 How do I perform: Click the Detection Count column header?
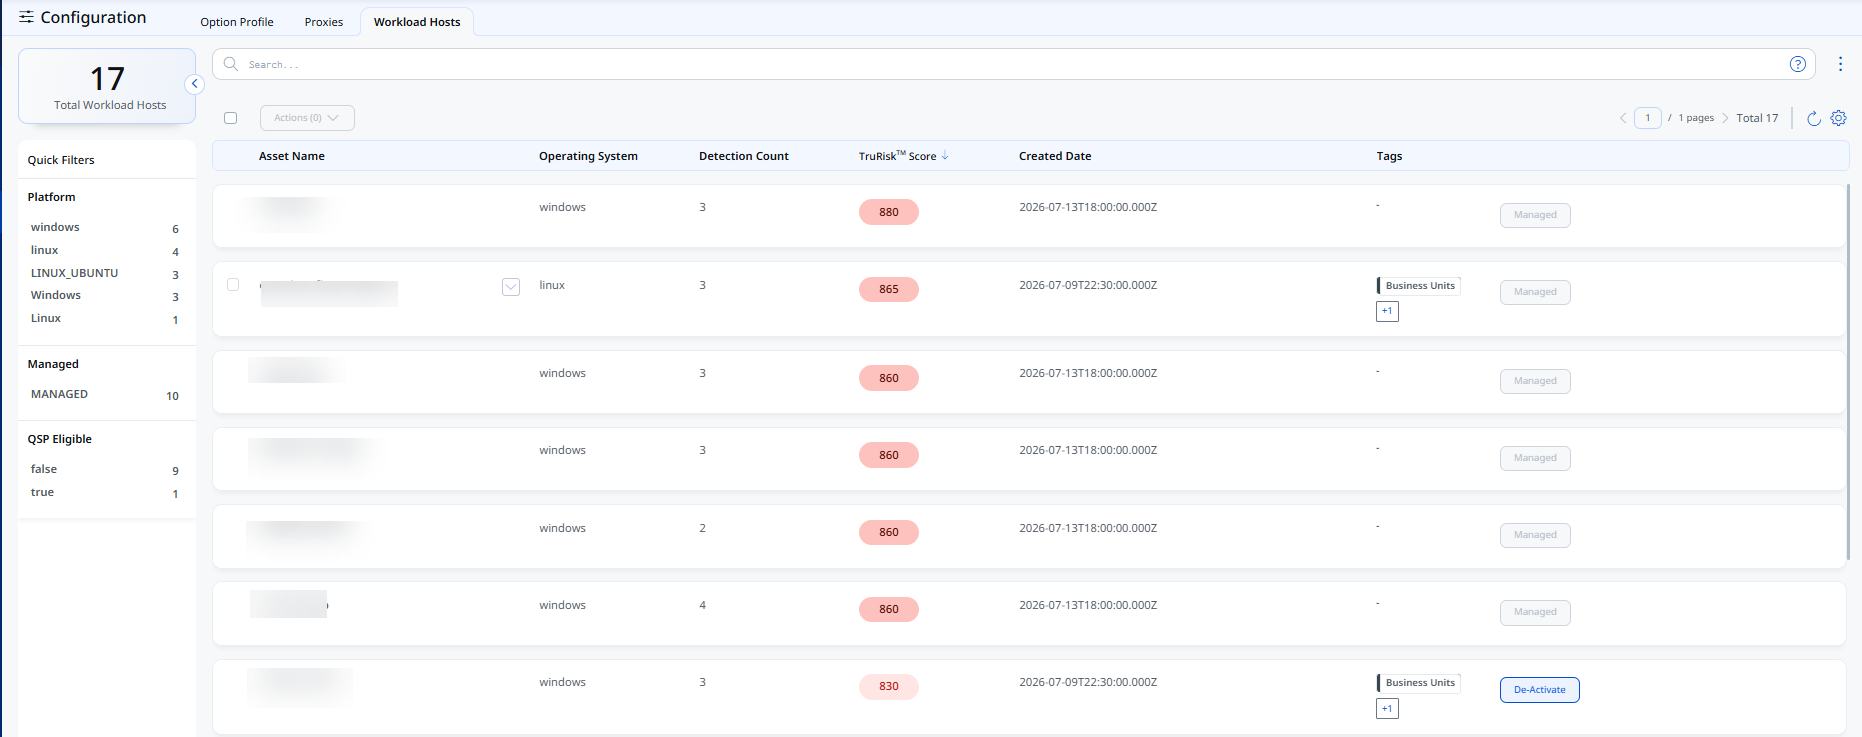744,156
